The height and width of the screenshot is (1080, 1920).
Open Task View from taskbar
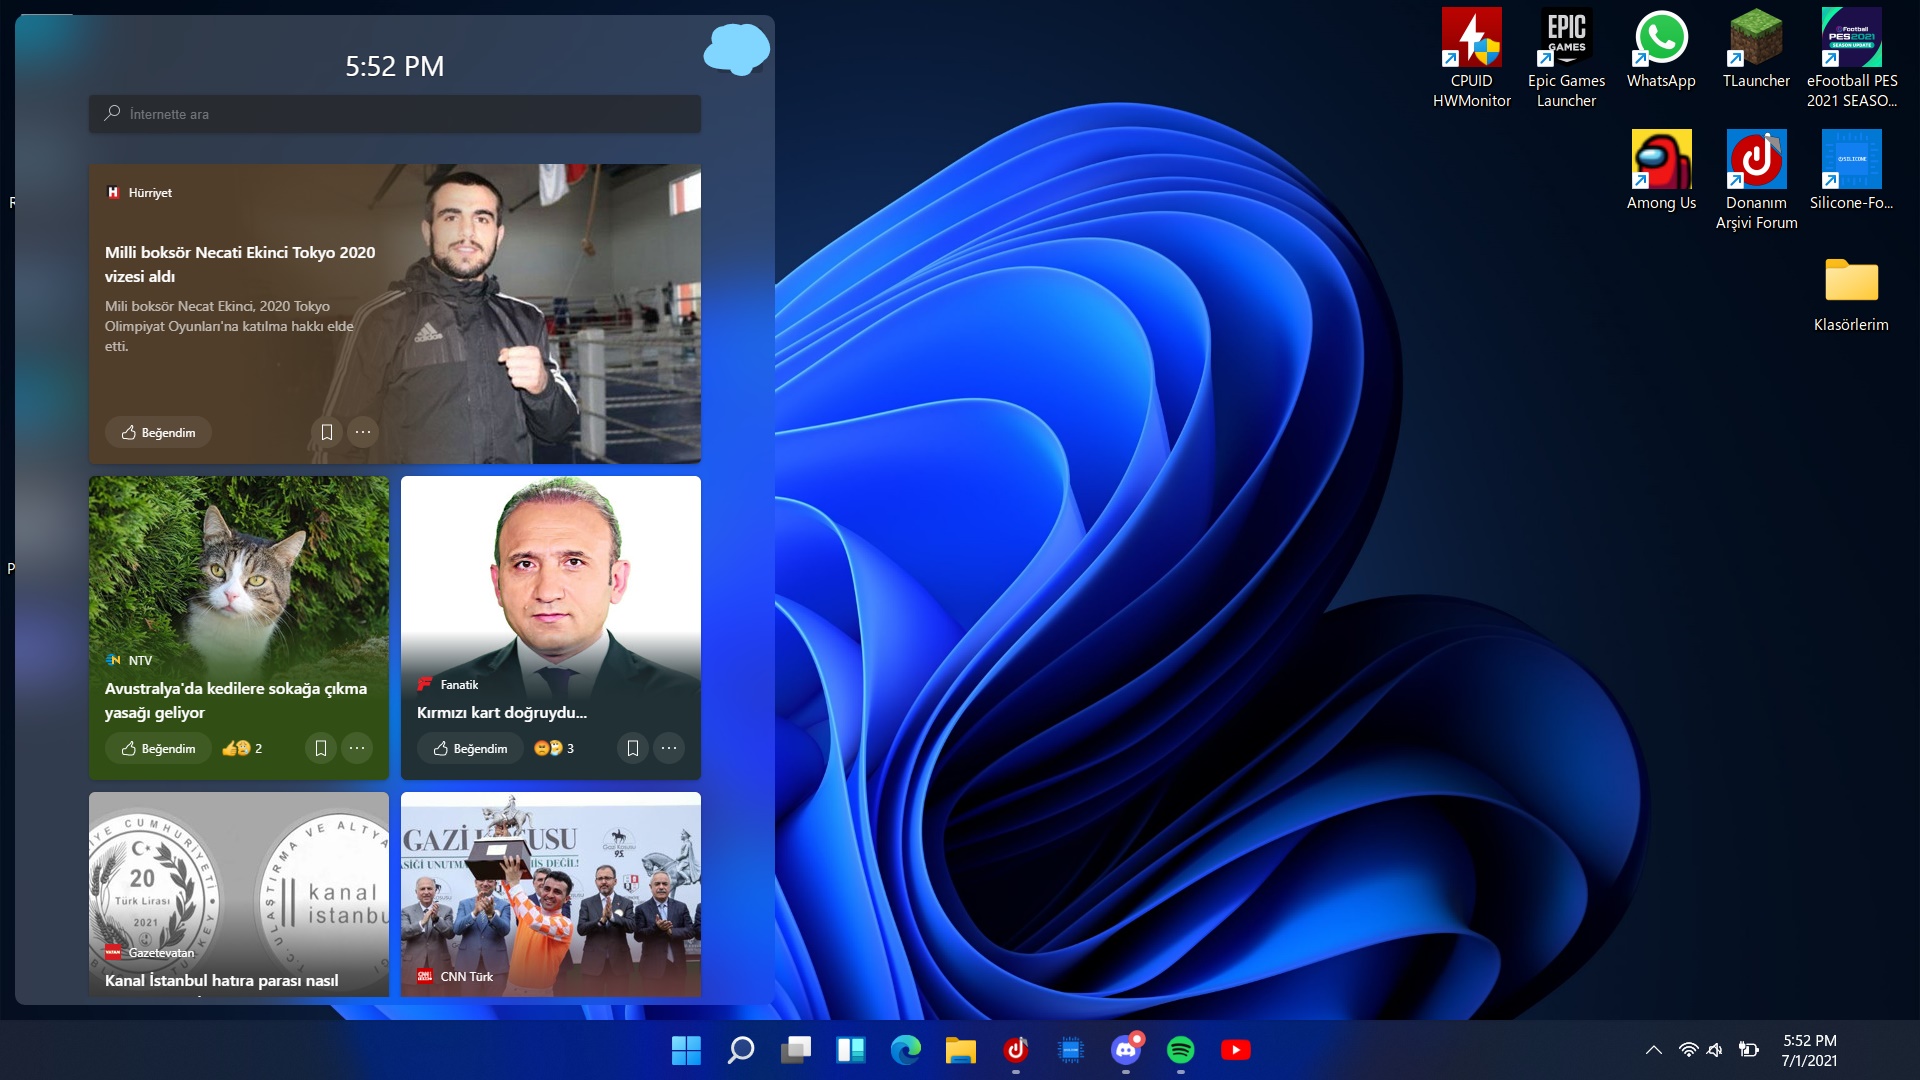[x=796, y=1050]
